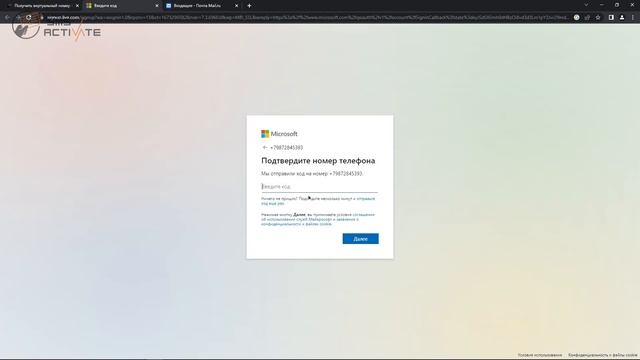Select the Введите код browser tab
The width and height of the screenshot is (640, 360).
point(121,6)
